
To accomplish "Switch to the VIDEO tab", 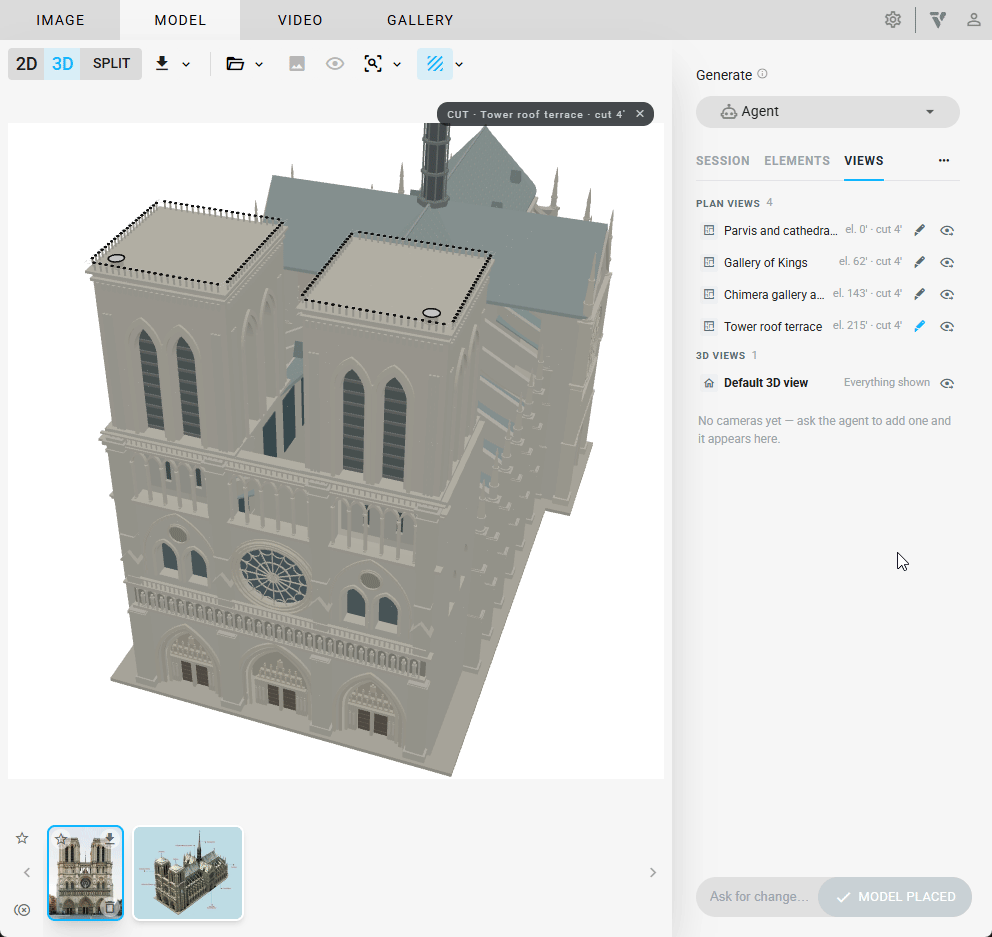I will (300, 20).
